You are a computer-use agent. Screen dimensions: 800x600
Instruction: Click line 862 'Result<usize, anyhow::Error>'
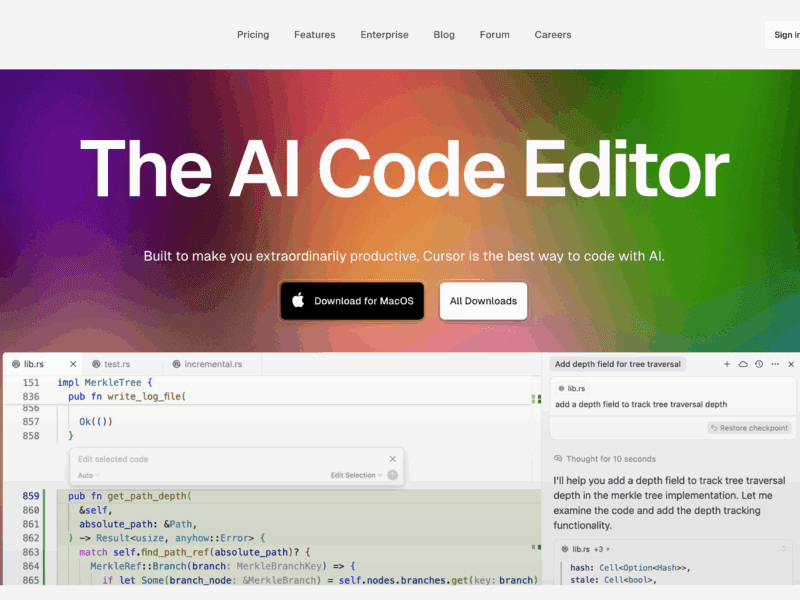click(x=175, y=538)
